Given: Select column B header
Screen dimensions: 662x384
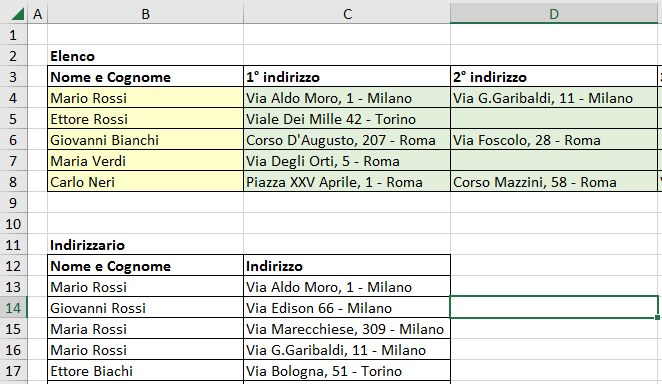Looking at the screenshot, I should (146, 14).
